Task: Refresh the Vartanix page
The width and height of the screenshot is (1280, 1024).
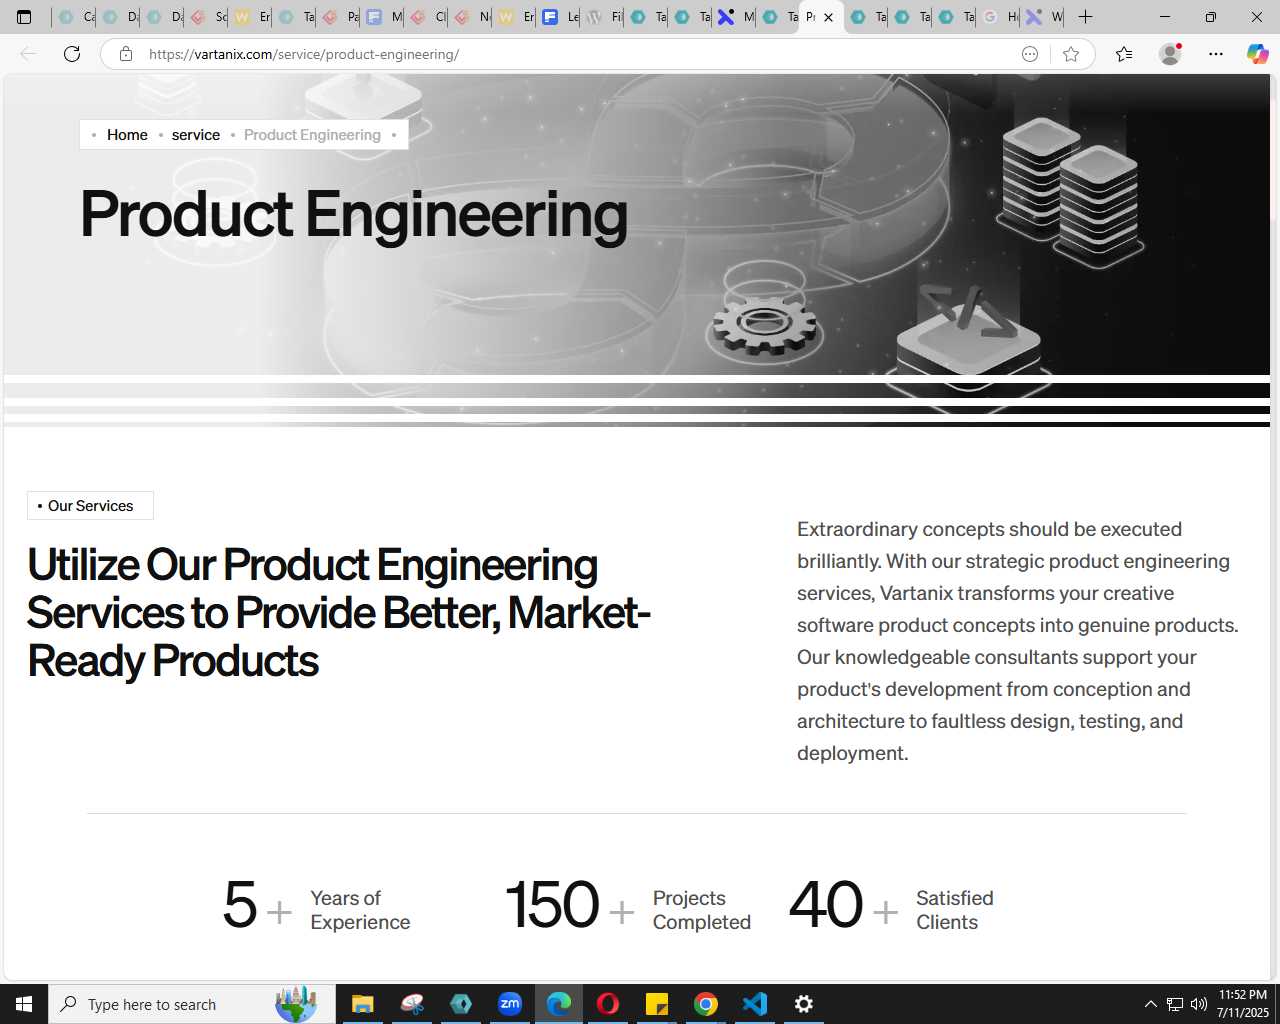Action: pos(72,54)
